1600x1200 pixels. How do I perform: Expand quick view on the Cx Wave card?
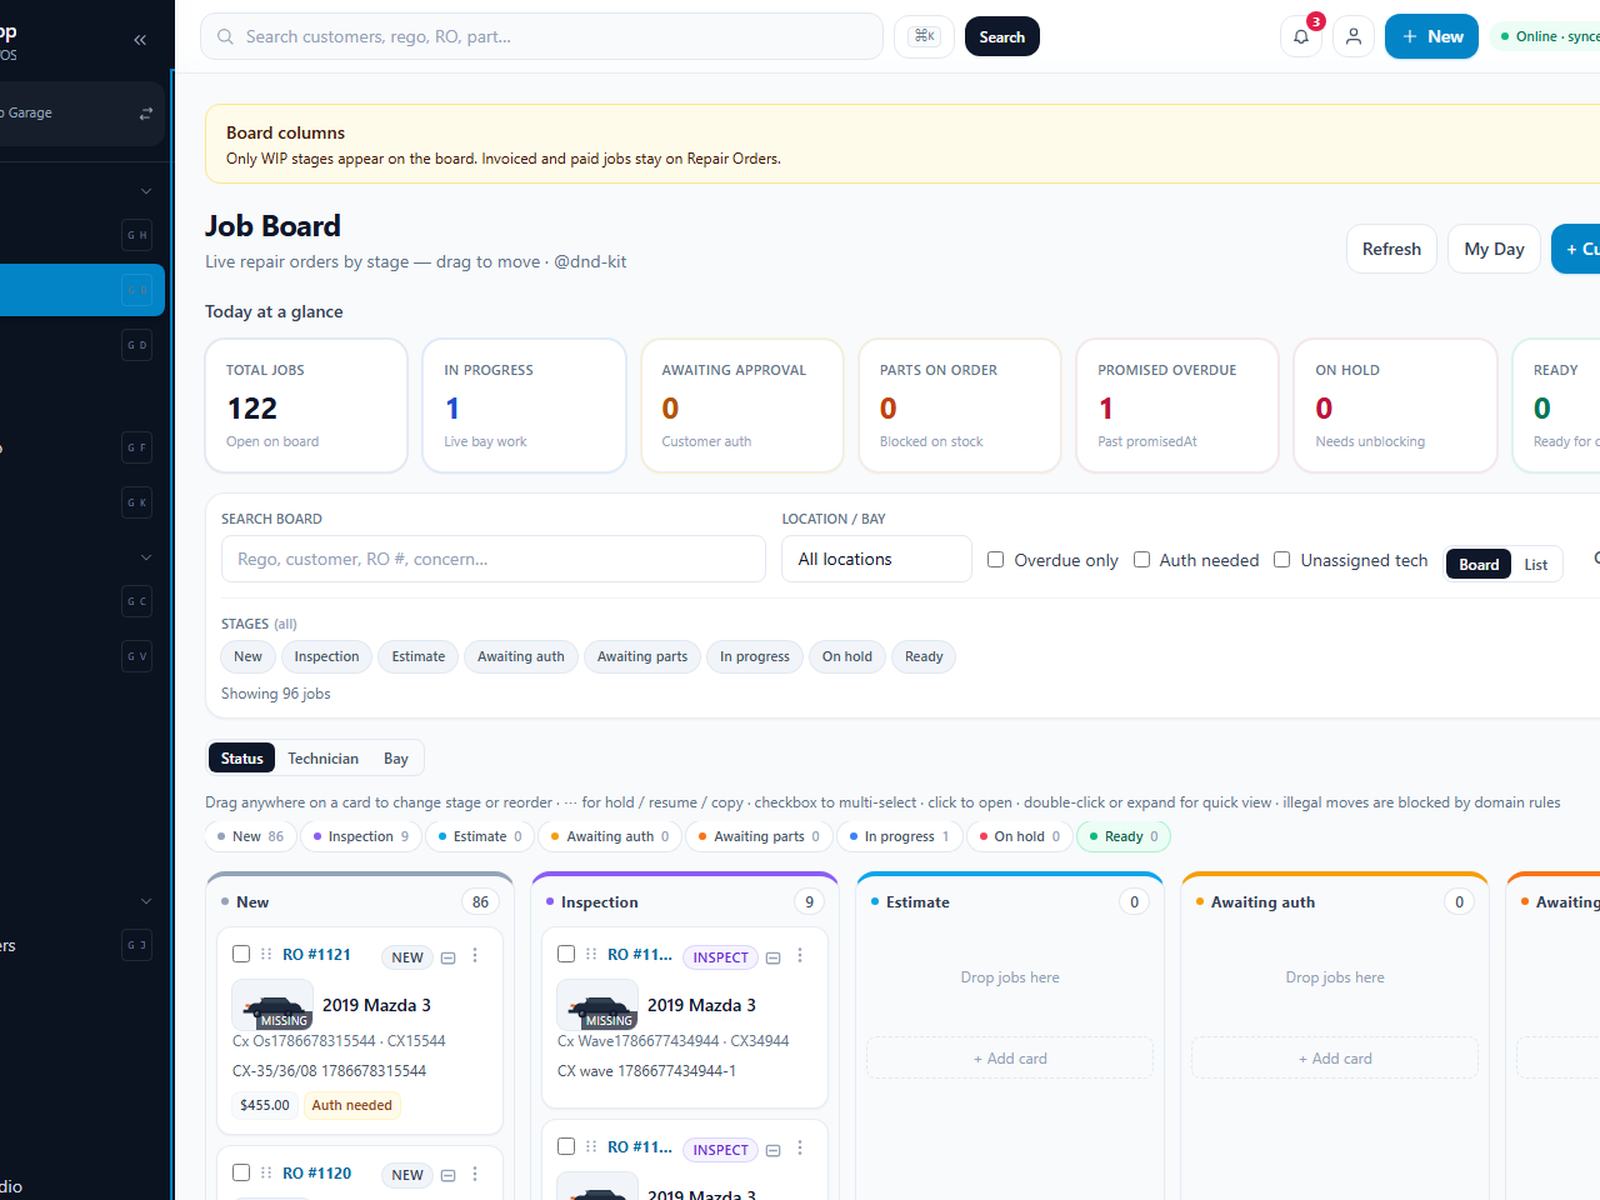tap(773, 957)
